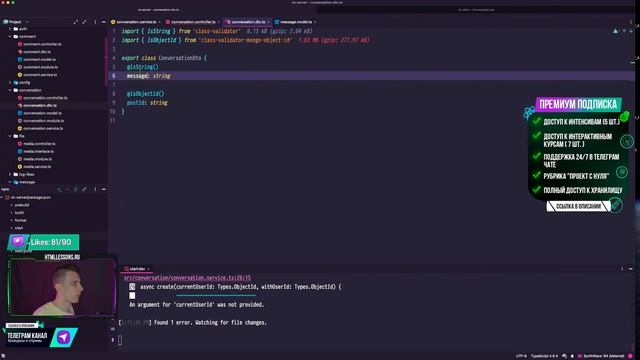Collapse the file folder
This screenshot has width=640, height=360.
[x=10, y=136]
